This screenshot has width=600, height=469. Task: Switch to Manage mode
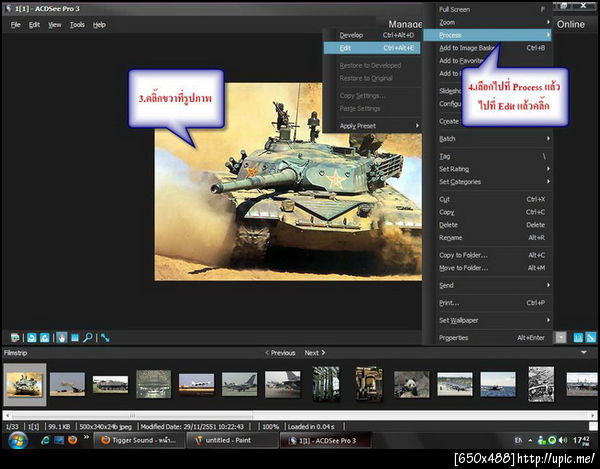405,24
